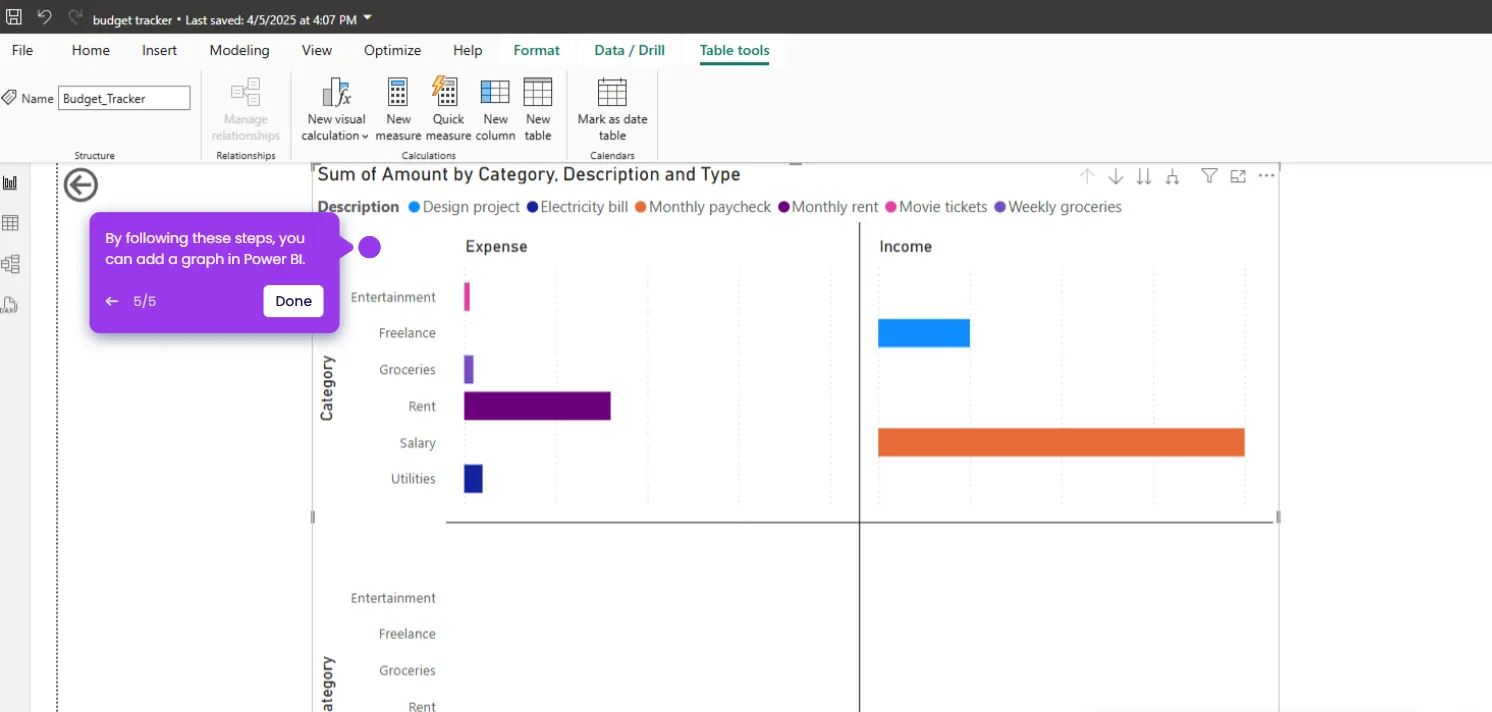Image resolution: width=1492 pixels, height=712 pixels.
Task: Select the Table tools tab
Action: pos(735,50)
